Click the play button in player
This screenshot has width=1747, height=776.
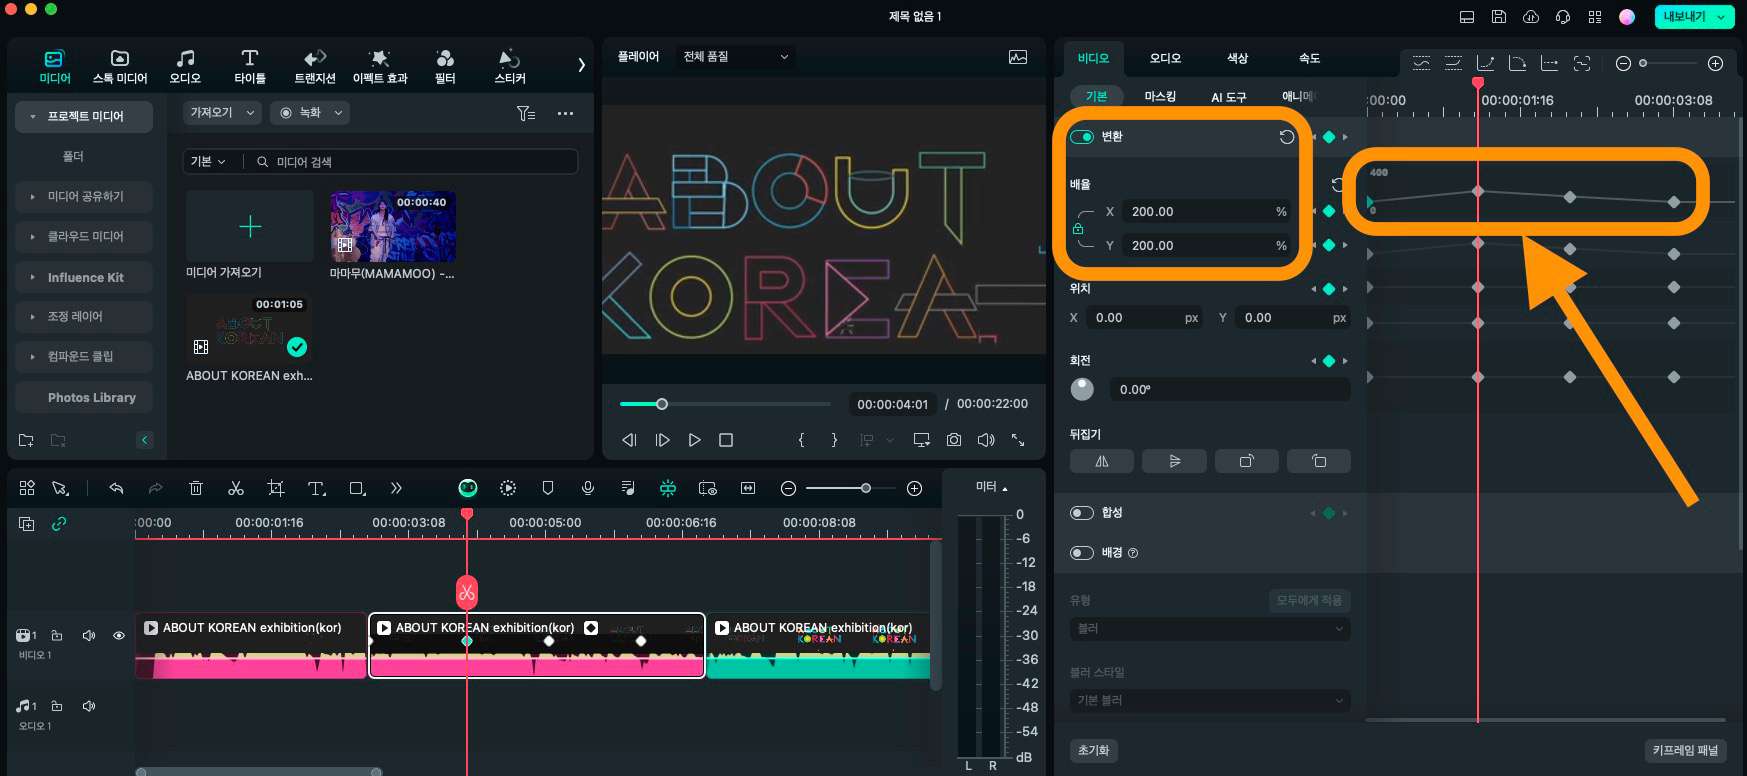pos(695,440)
